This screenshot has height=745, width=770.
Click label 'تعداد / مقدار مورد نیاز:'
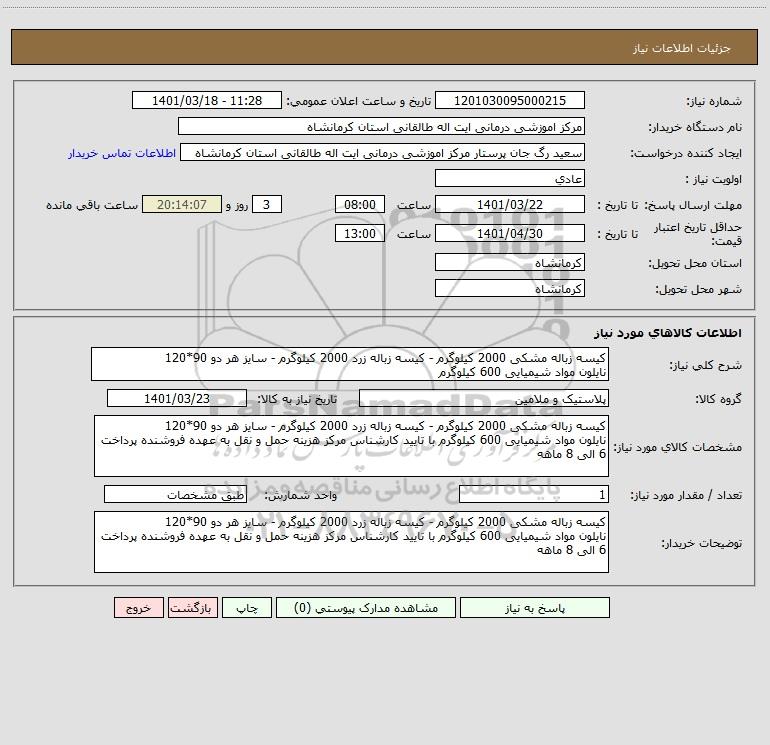coord(686,496)
